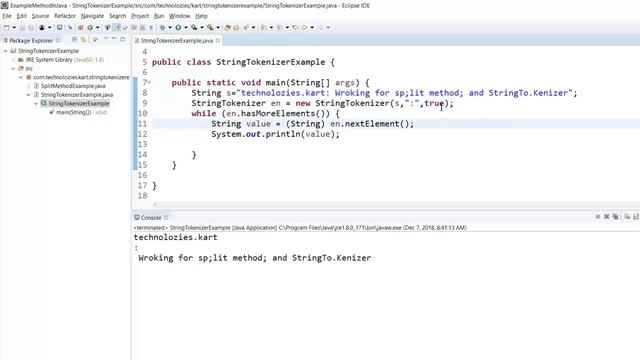Open the Run menu

tap(159, 16)
